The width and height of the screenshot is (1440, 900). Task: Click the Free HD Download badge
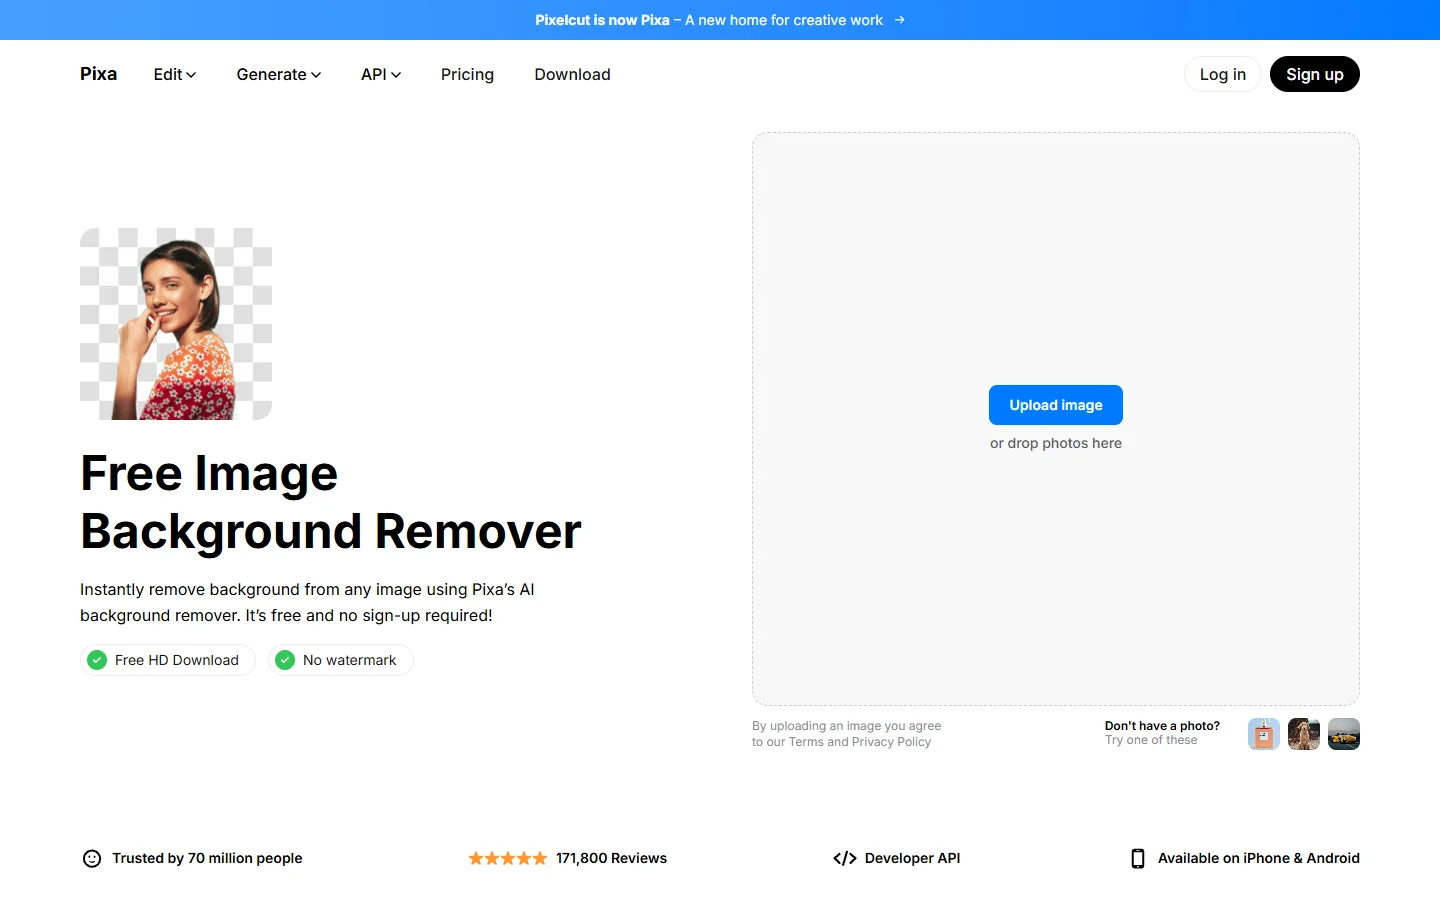(167, 660)
